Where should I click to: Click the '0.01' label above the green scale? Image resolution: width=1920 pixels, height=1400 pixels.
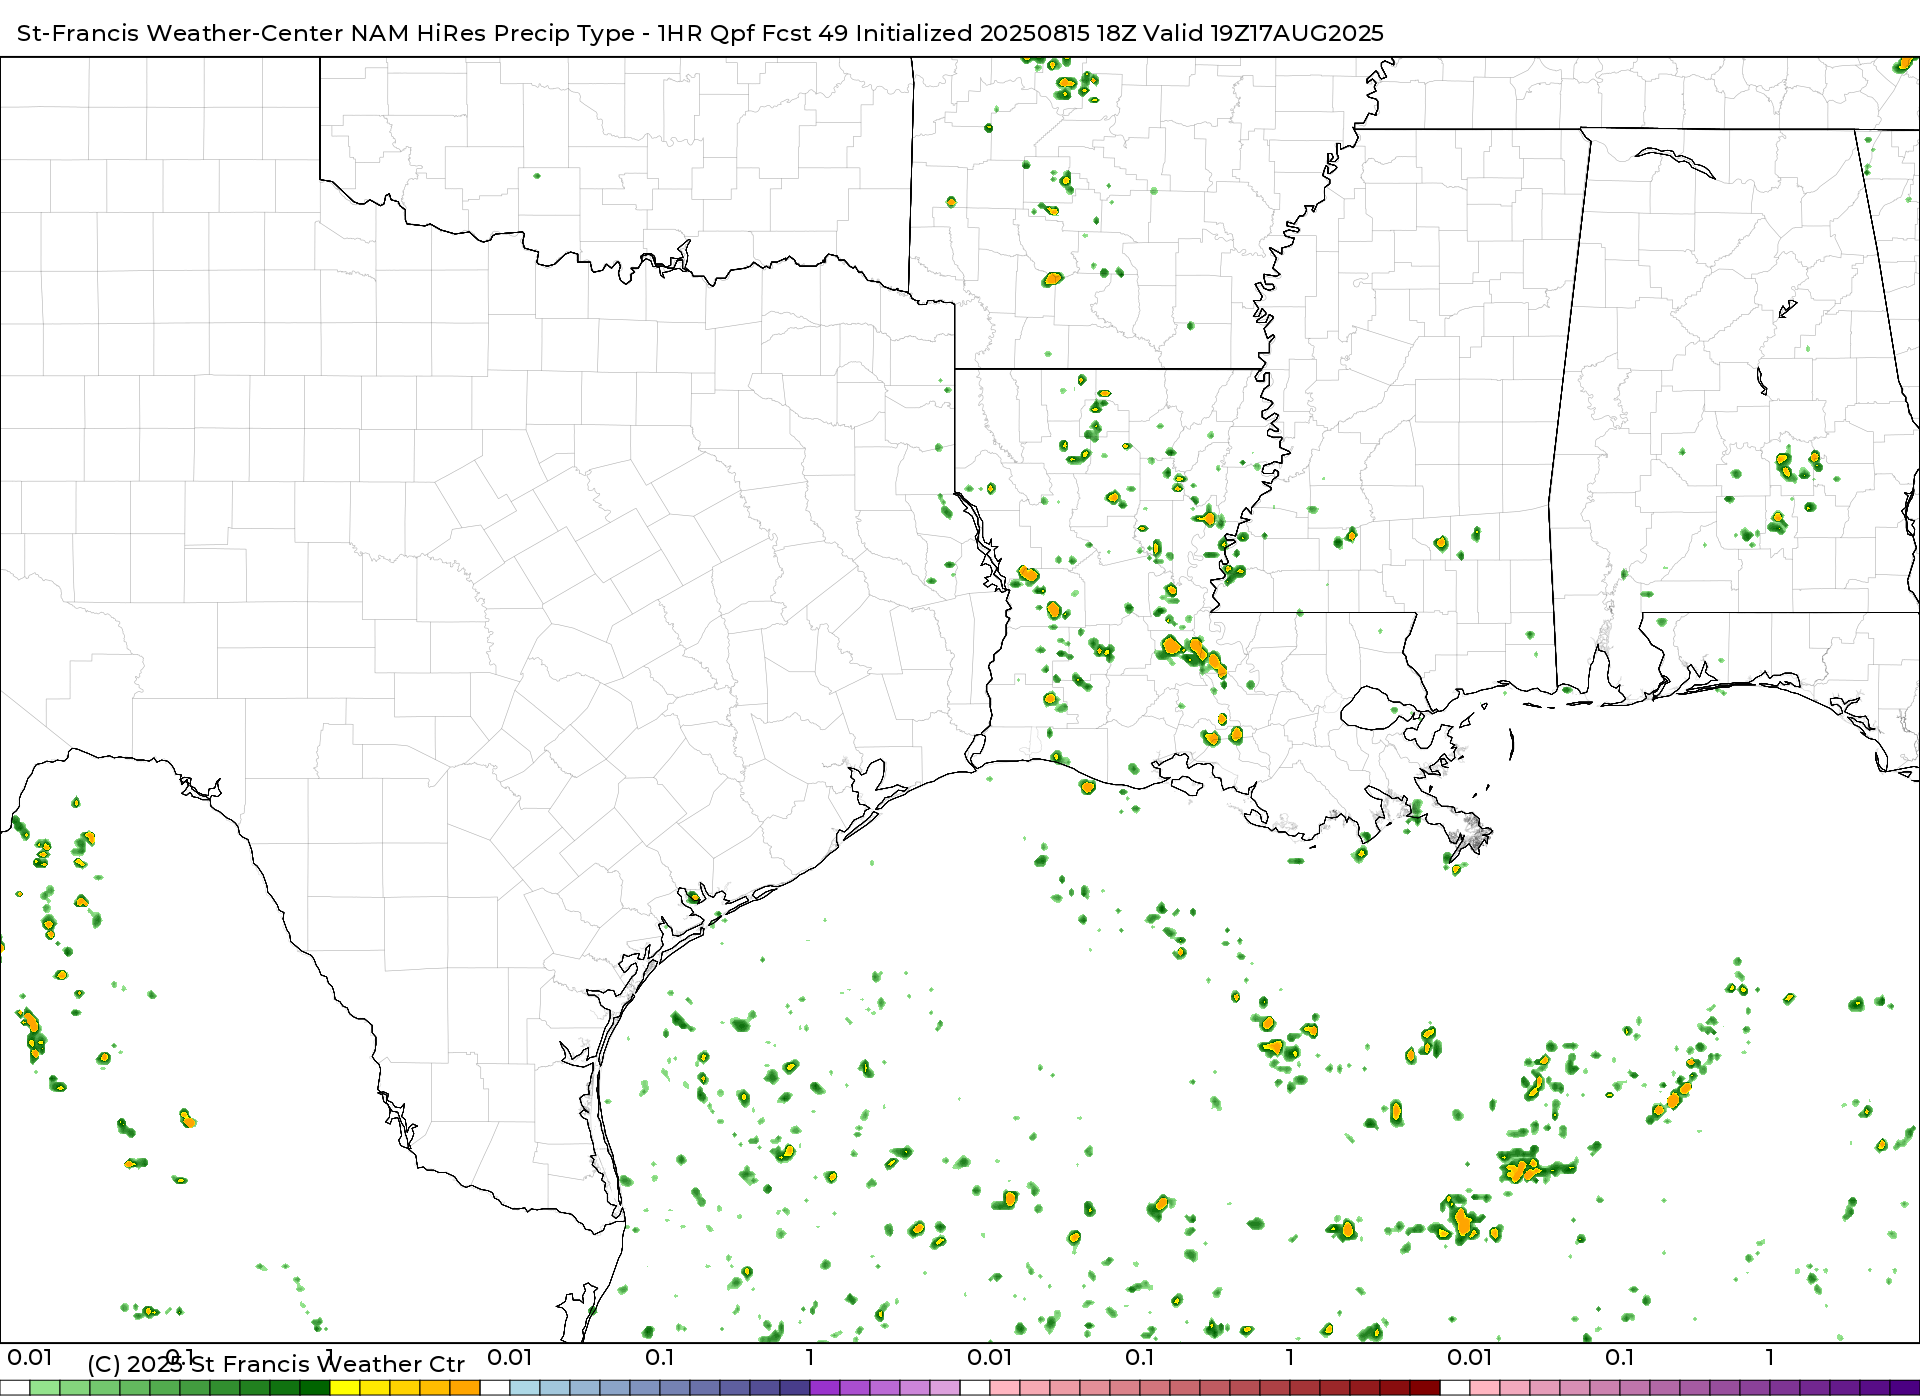coord(30,1357)
